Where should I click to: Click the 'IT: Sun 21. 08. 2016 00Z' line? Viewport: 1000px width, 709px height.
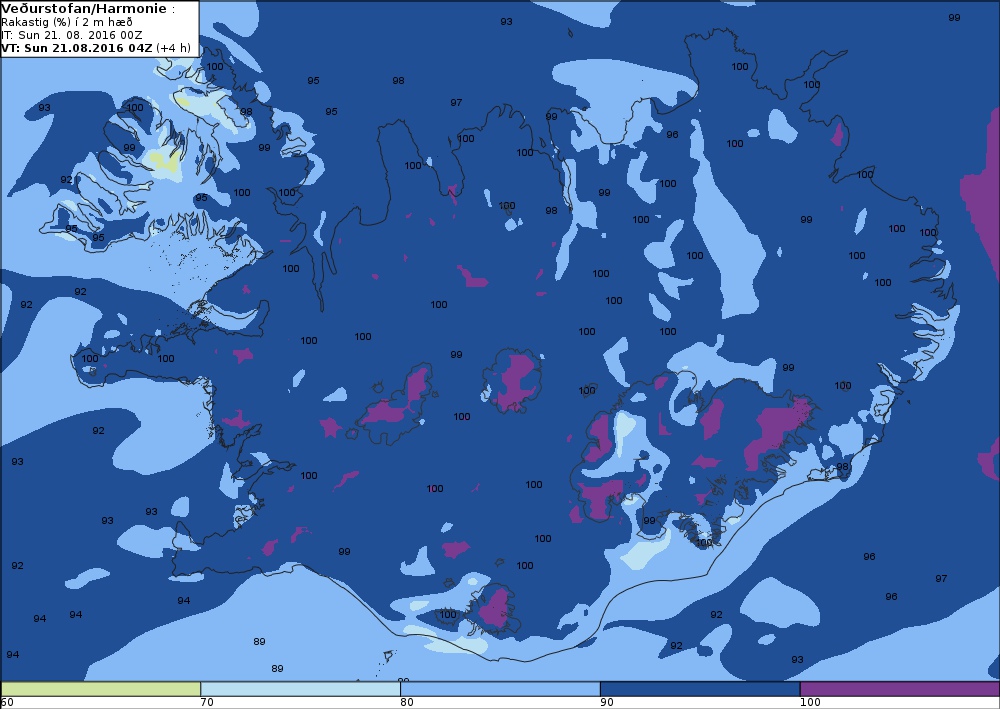click(x=71, y=35)
